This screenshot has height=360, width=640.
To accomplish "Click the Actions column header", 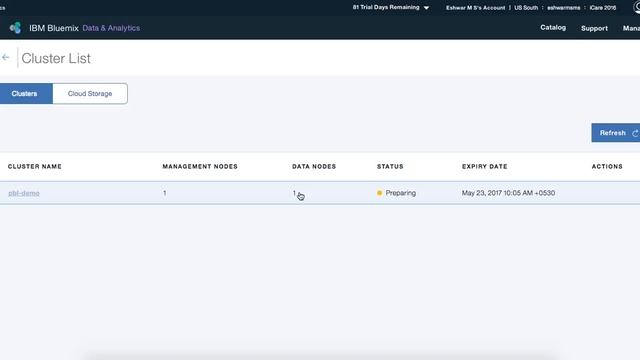I will [607, 167].
